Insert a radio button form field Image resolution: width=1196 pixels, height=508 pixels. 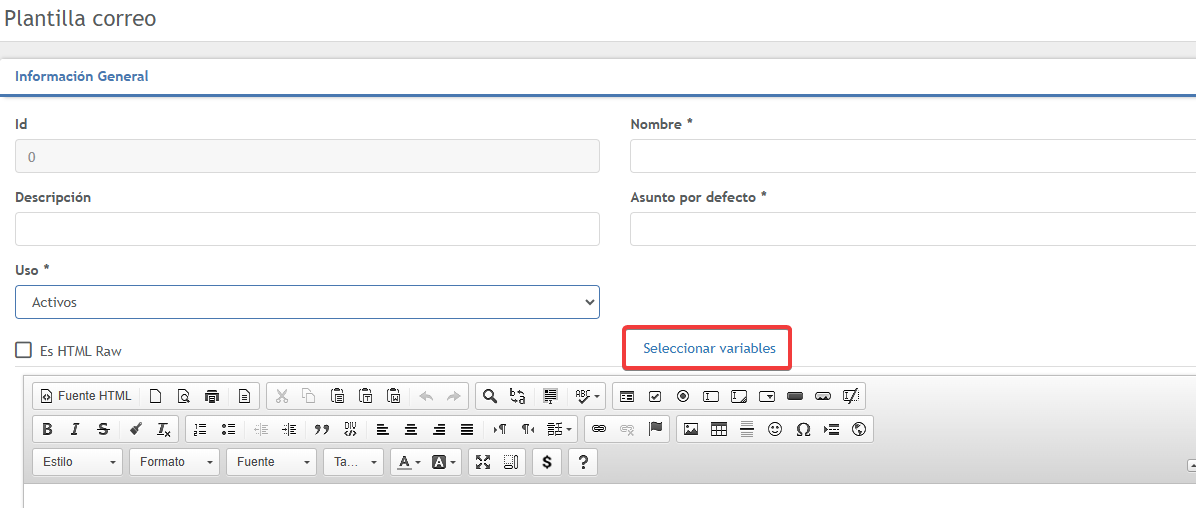(683, 396)
